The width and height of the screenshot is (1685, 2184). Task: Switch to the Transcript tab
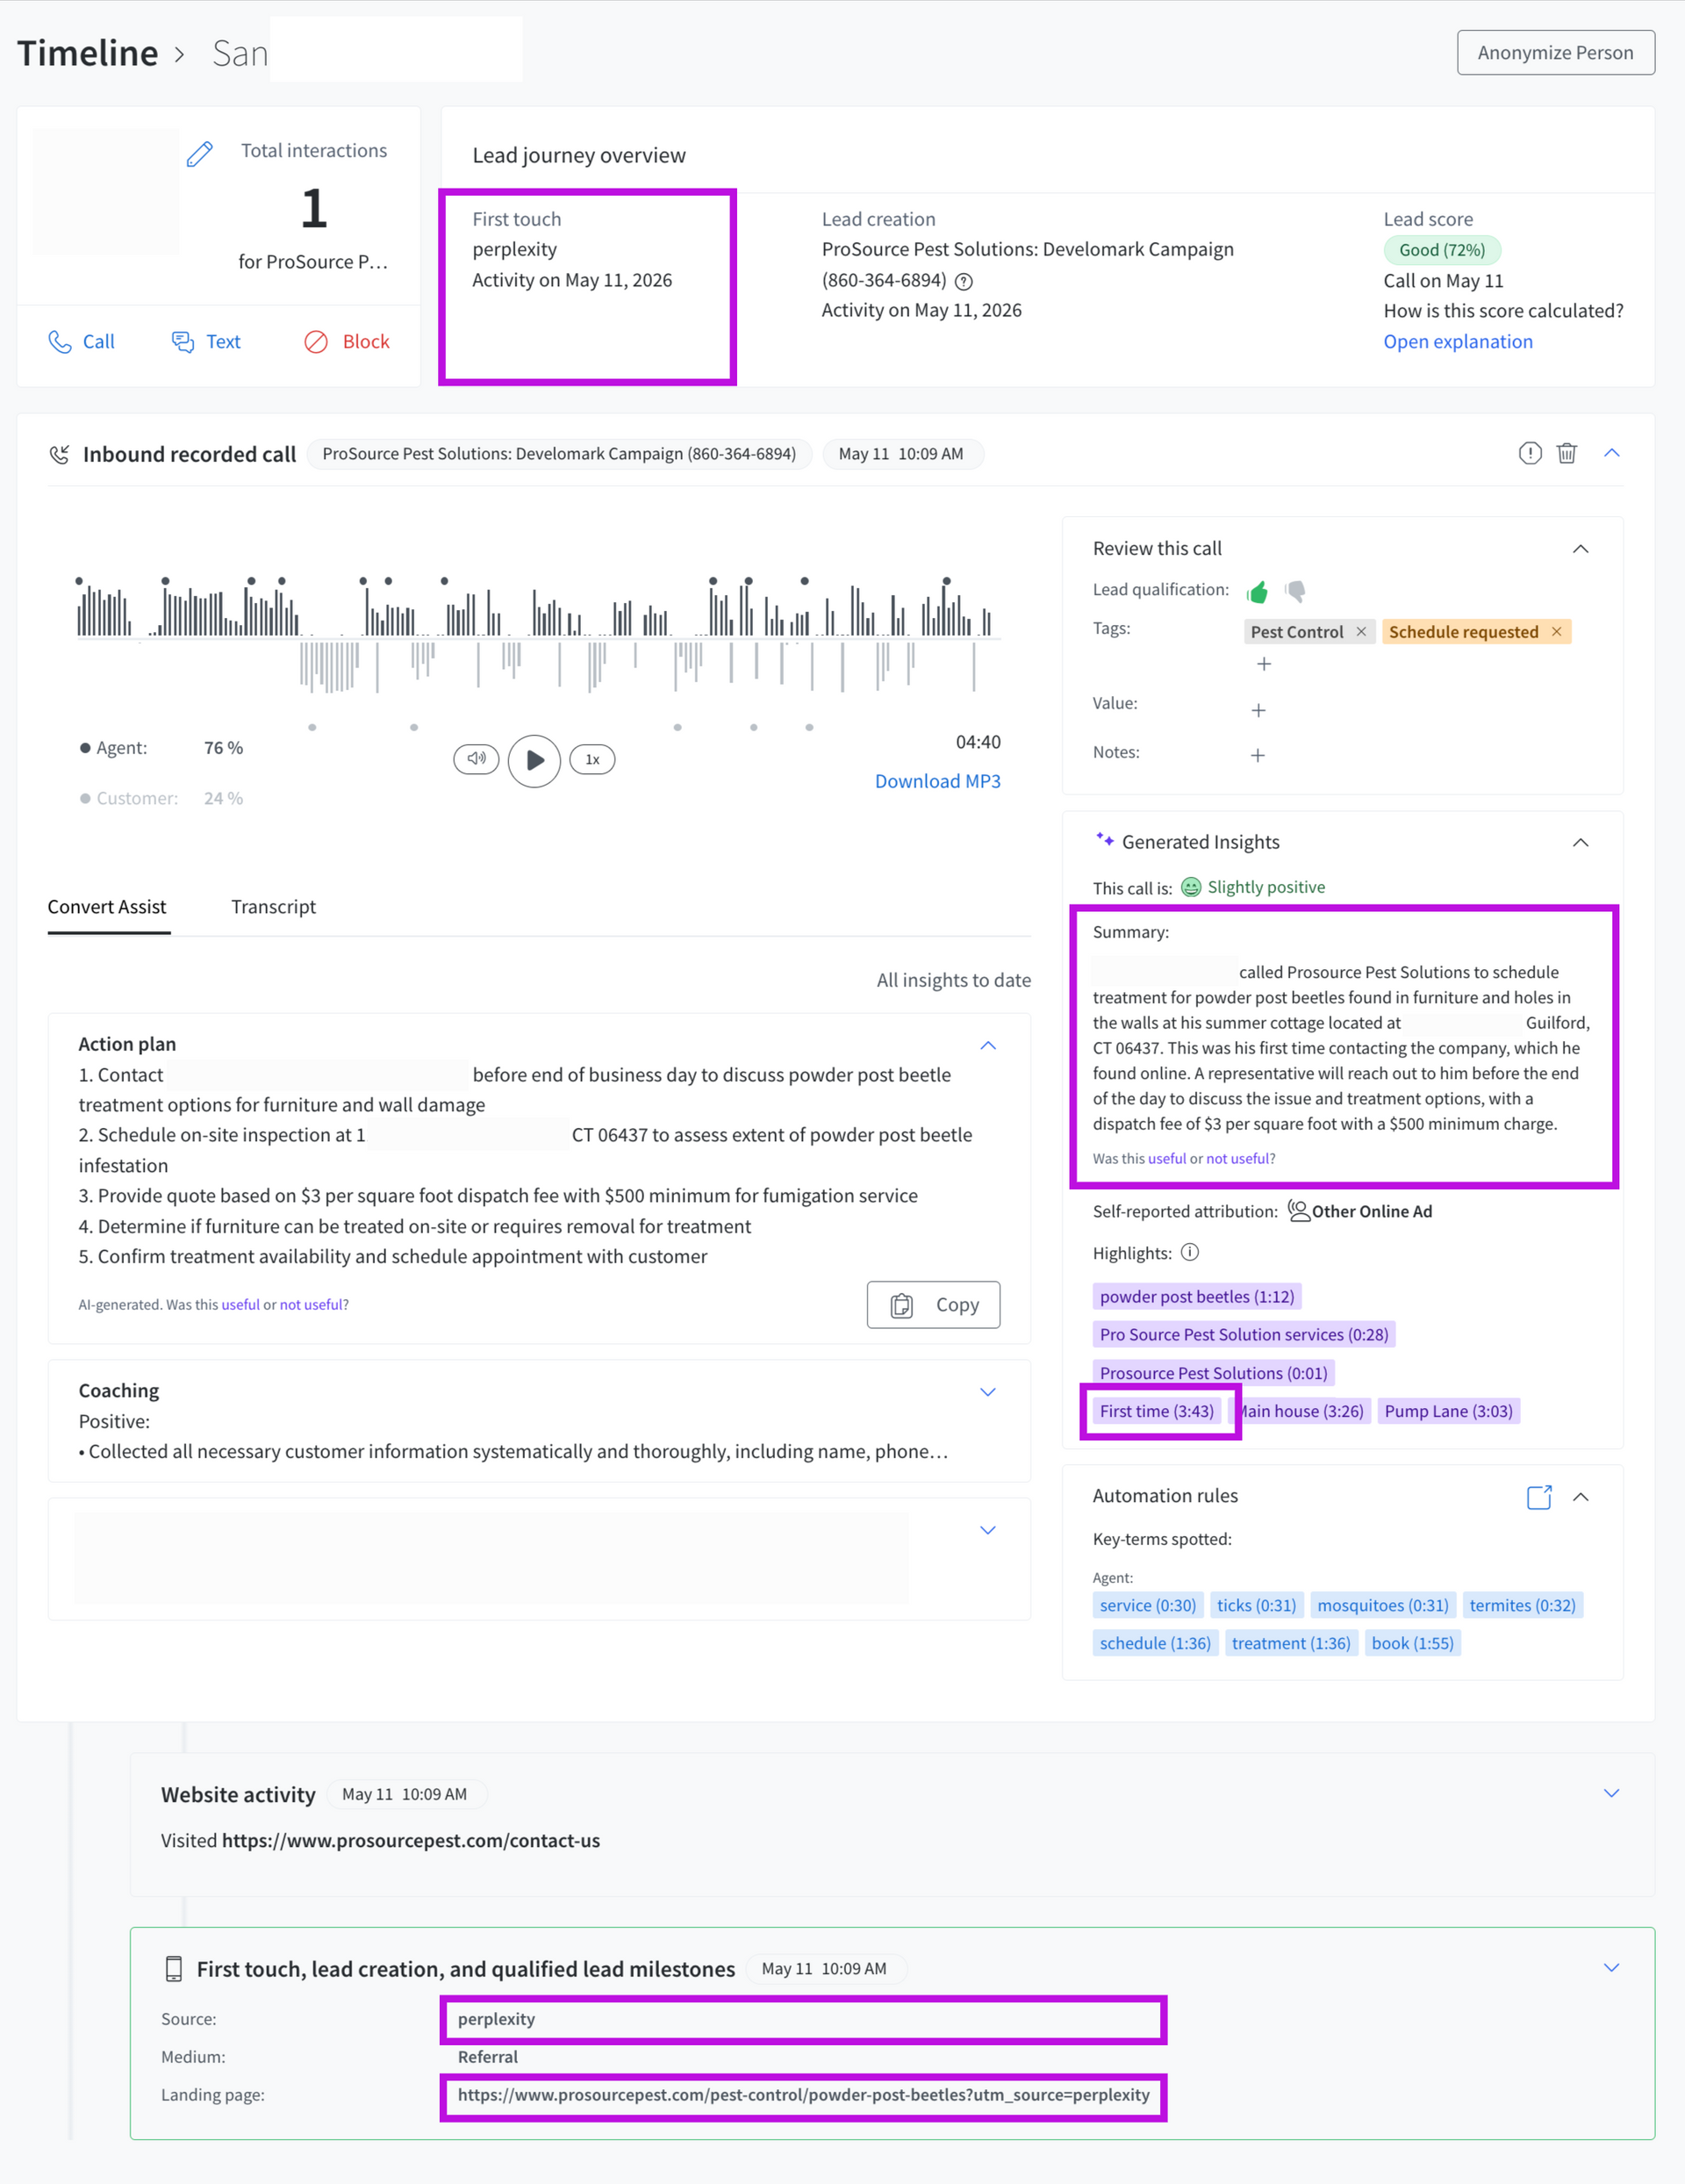[273, 907]
